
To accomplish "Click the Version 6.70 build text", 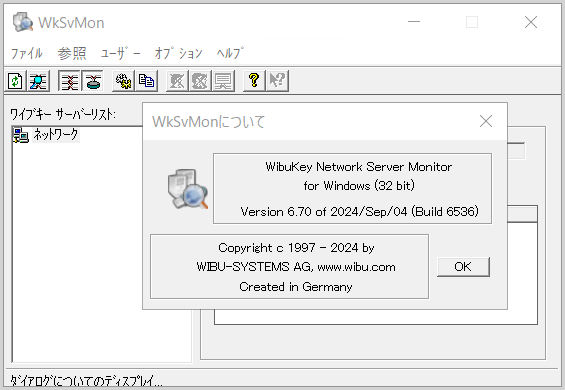I will (359, 212).
